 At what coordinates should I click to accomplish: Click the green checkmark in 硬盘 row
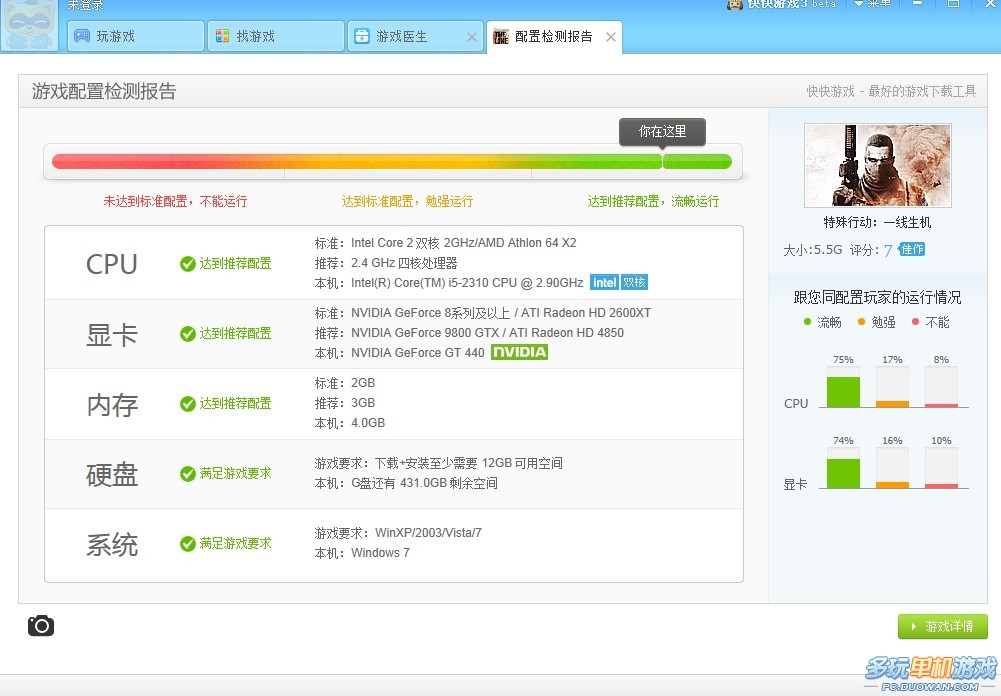pos(188,474)
